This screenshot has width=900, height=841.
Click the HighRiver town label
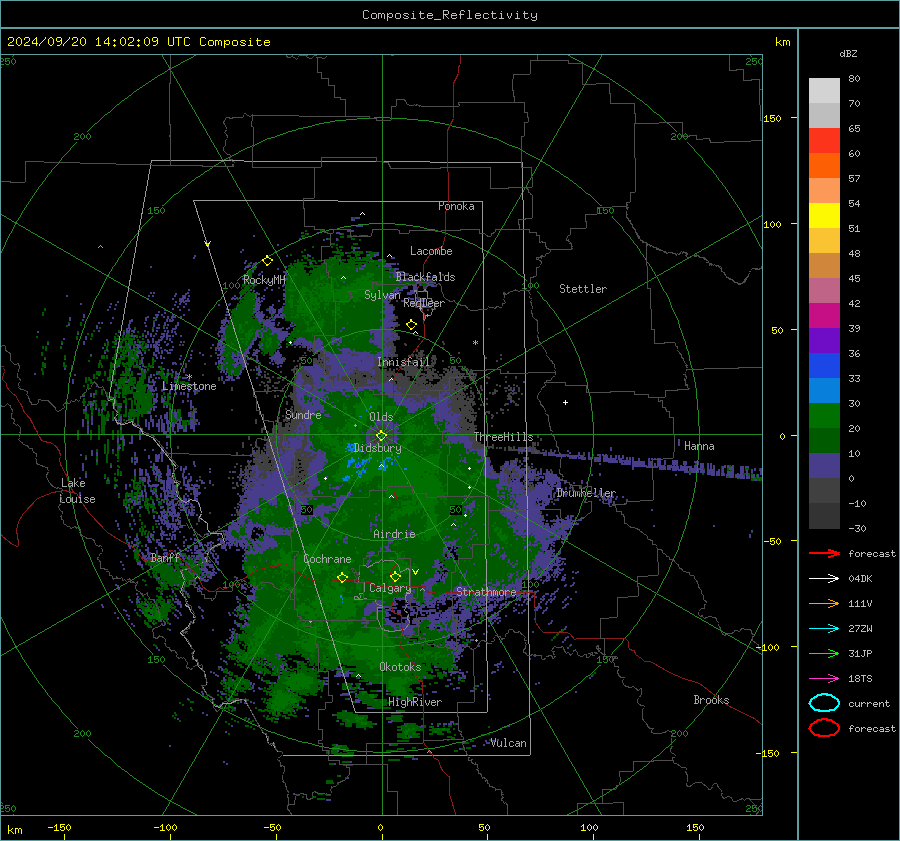[415, 702]
